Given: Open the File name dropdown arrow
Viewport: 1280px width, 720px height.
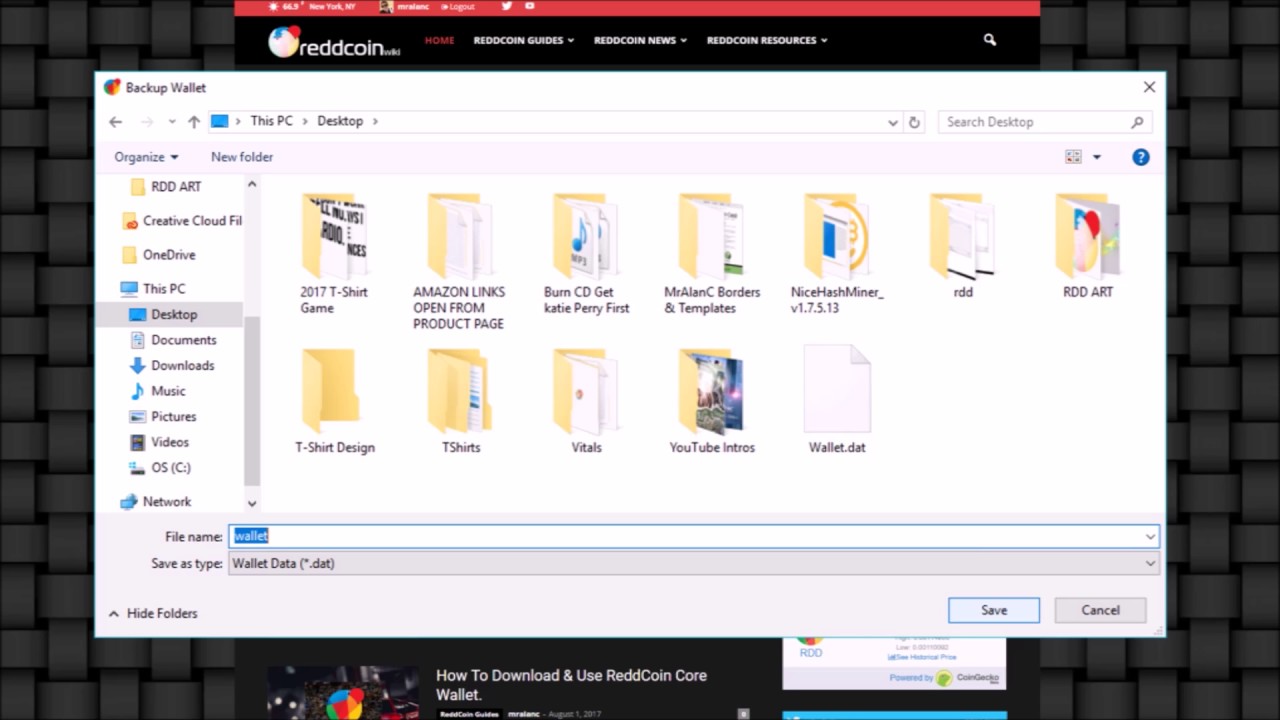Looking at the screenshot, I should [1150, 537].
